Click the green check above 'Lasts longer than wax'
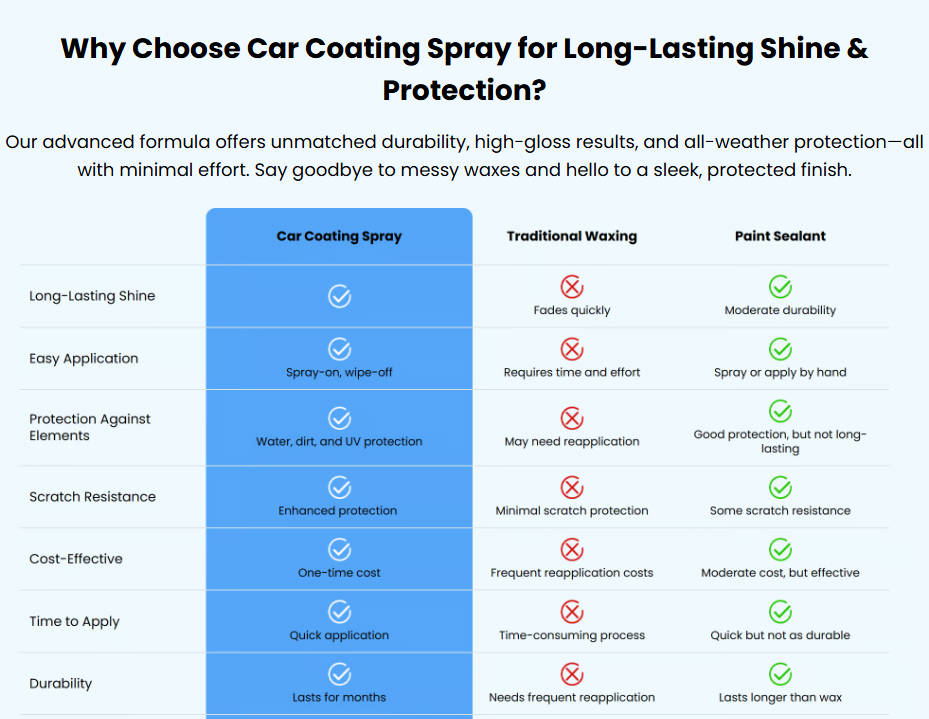The image size is (929, 719). (780, 674)
